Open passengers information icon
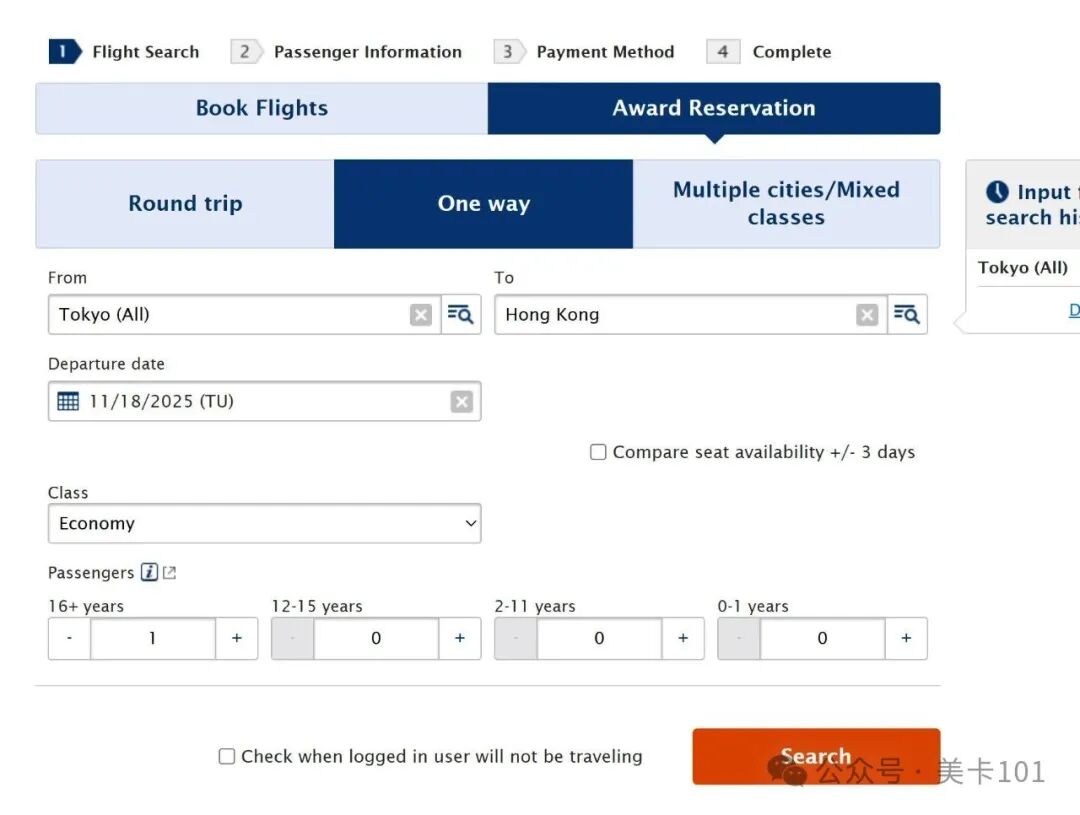This screenshot has height=815, width=1080. click(x=149, y=573)
